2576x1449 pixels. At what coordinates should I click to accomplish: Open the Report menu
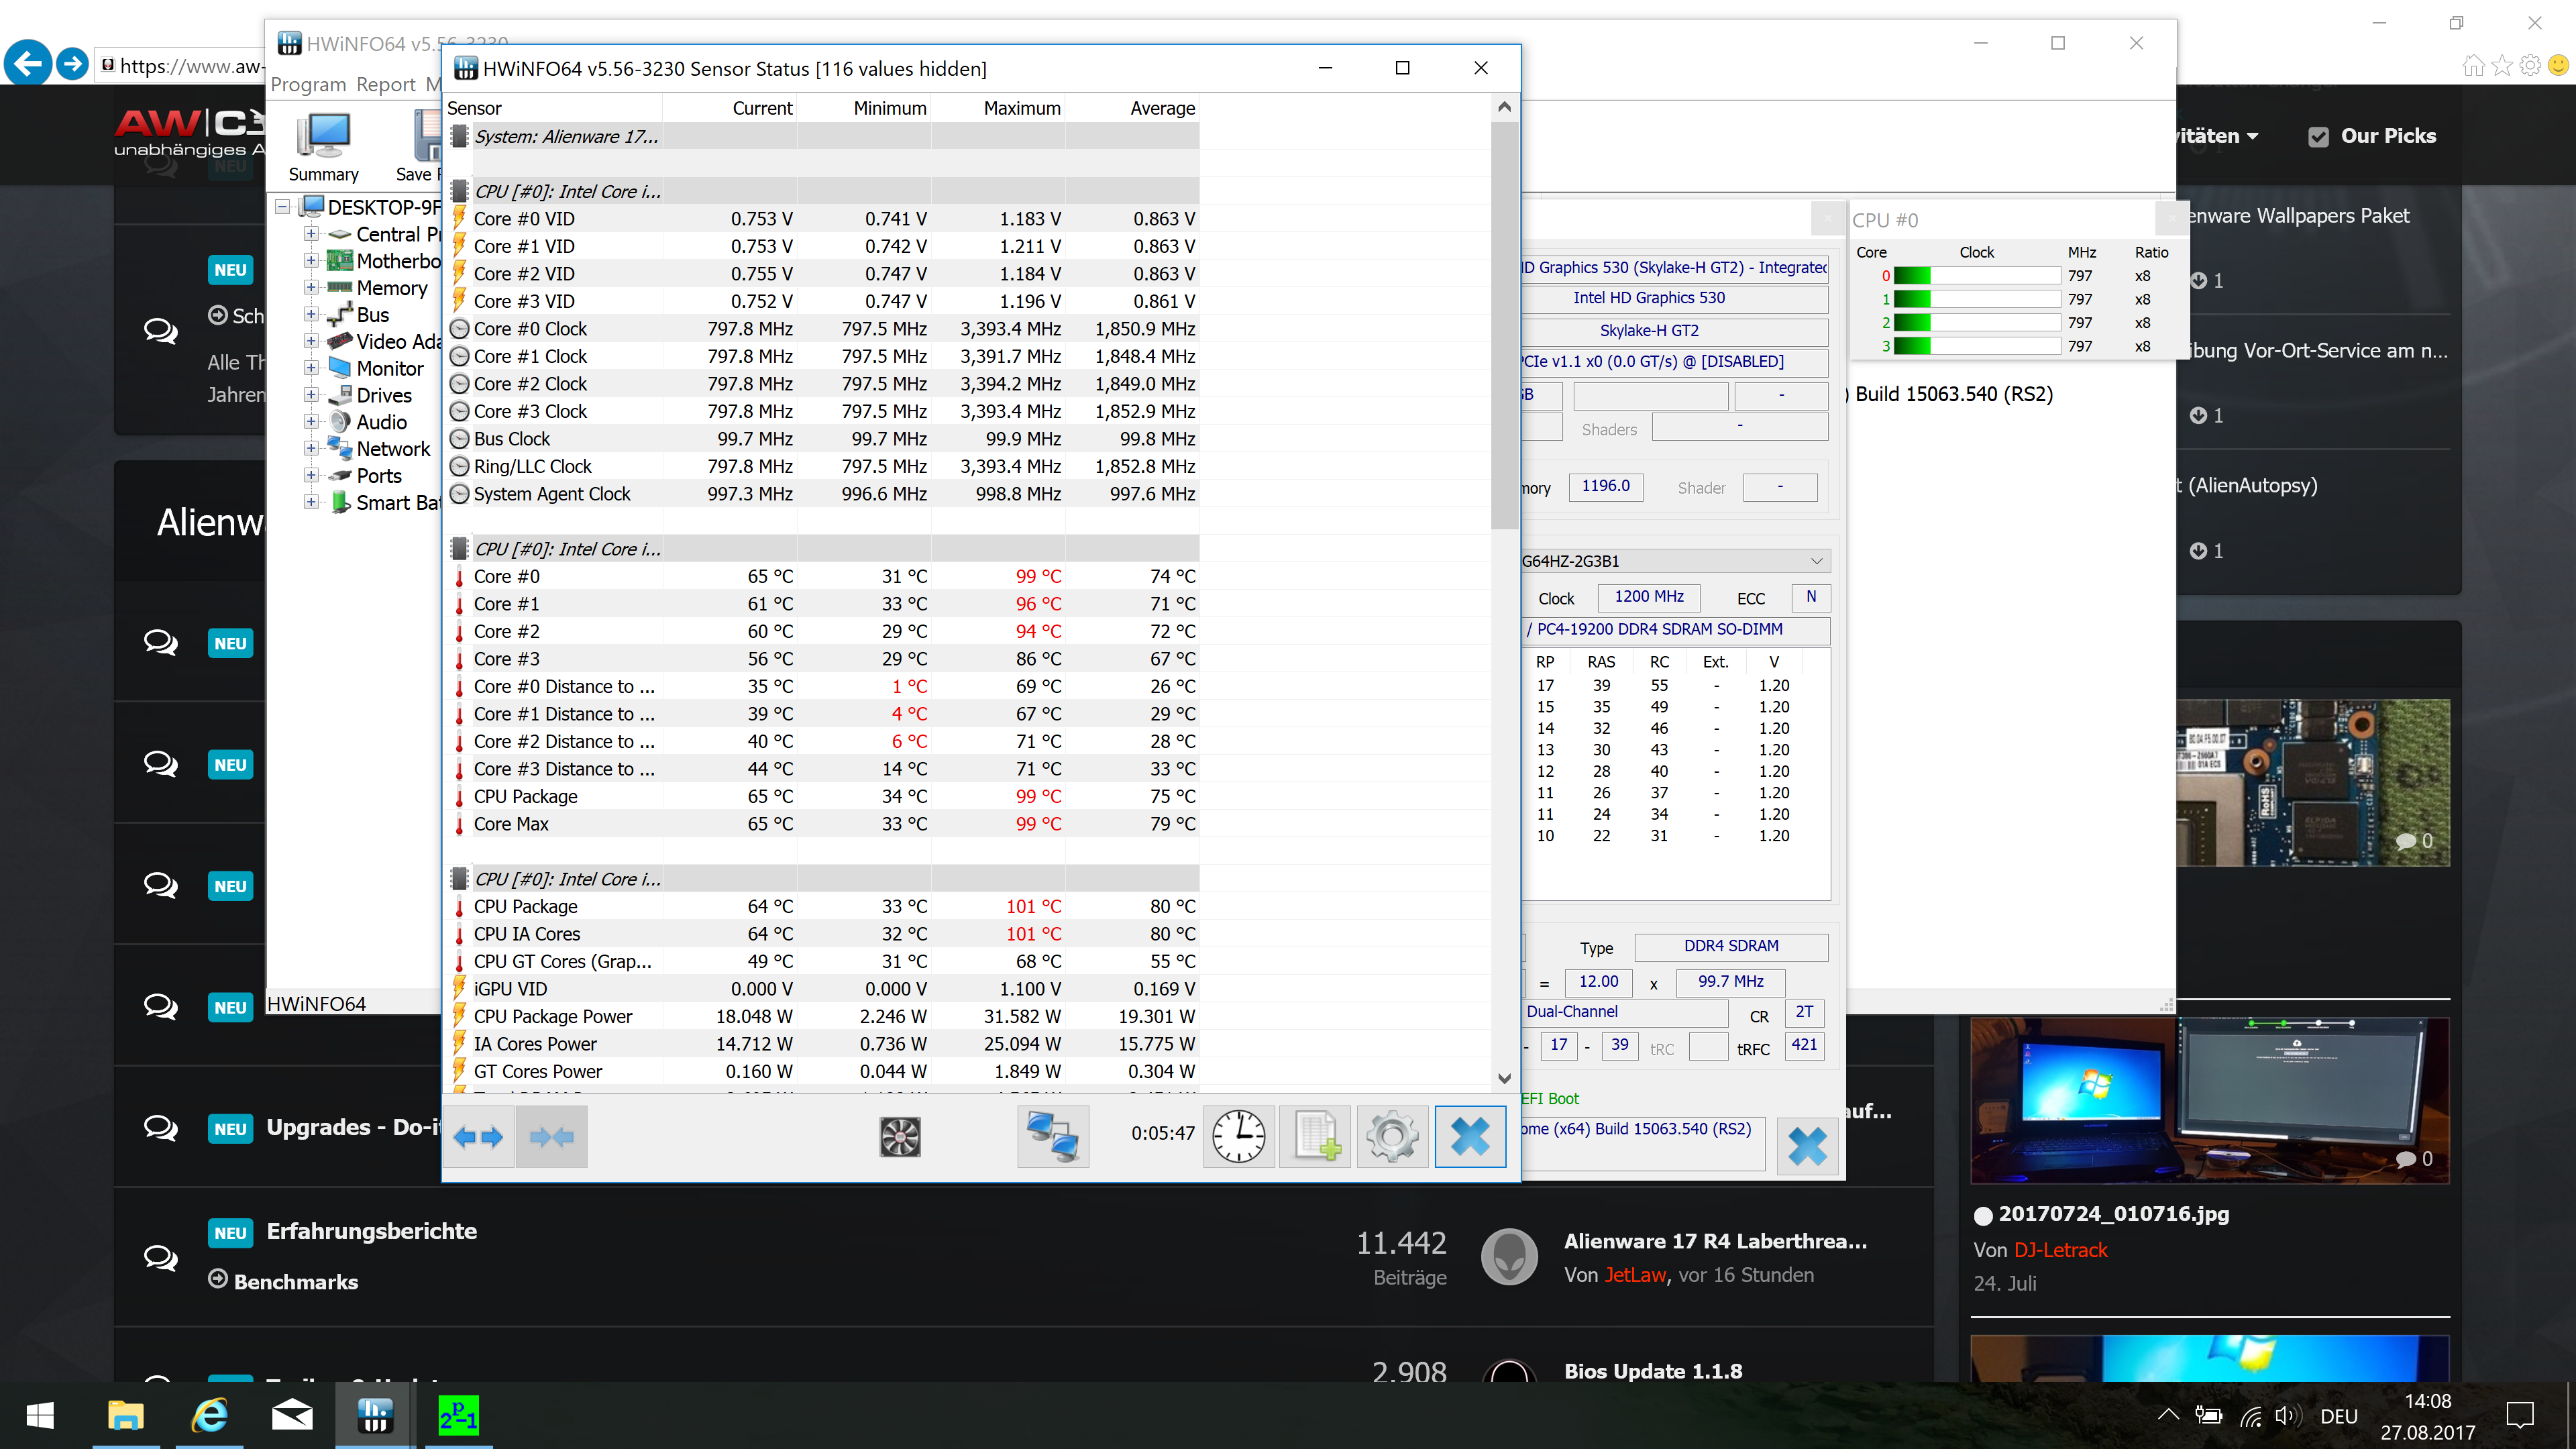386,85
